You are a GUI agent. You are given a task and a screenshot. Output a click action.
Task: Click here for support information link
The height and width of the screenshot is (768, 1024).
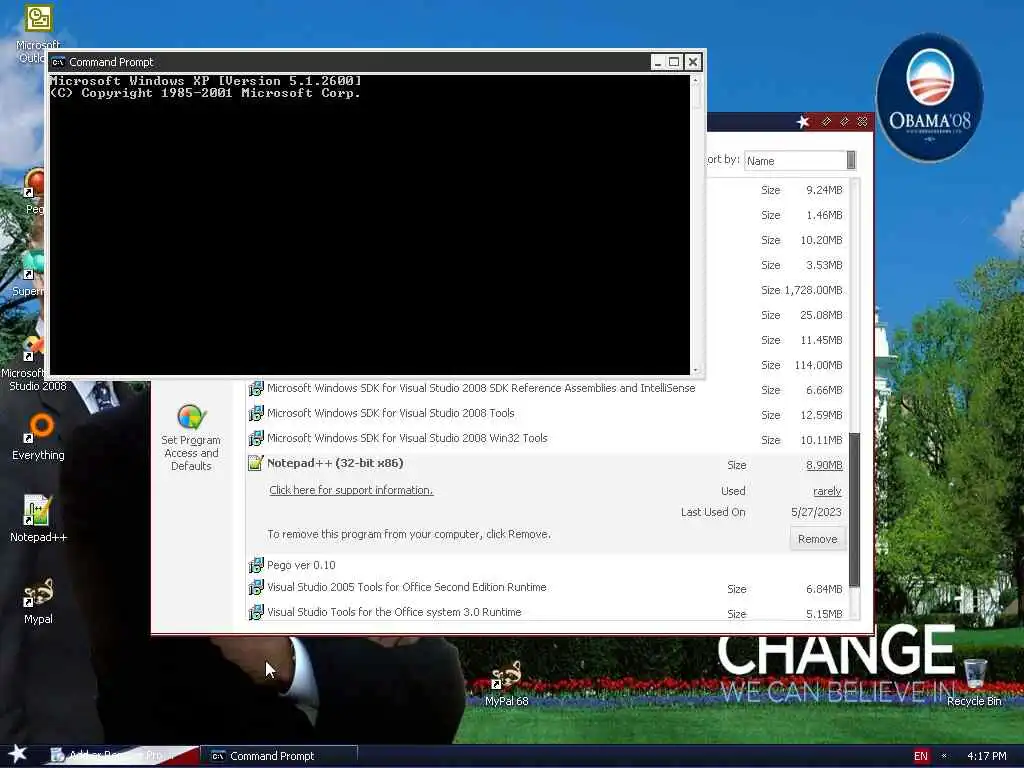click(x=351, y=490)
